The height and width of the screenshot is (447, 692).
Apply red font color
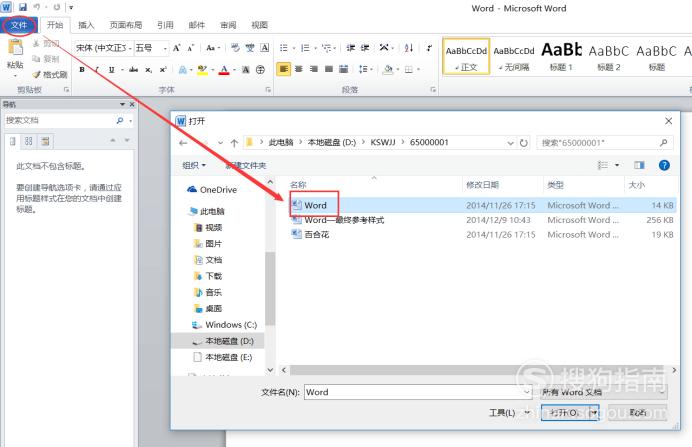coord(224,69)
